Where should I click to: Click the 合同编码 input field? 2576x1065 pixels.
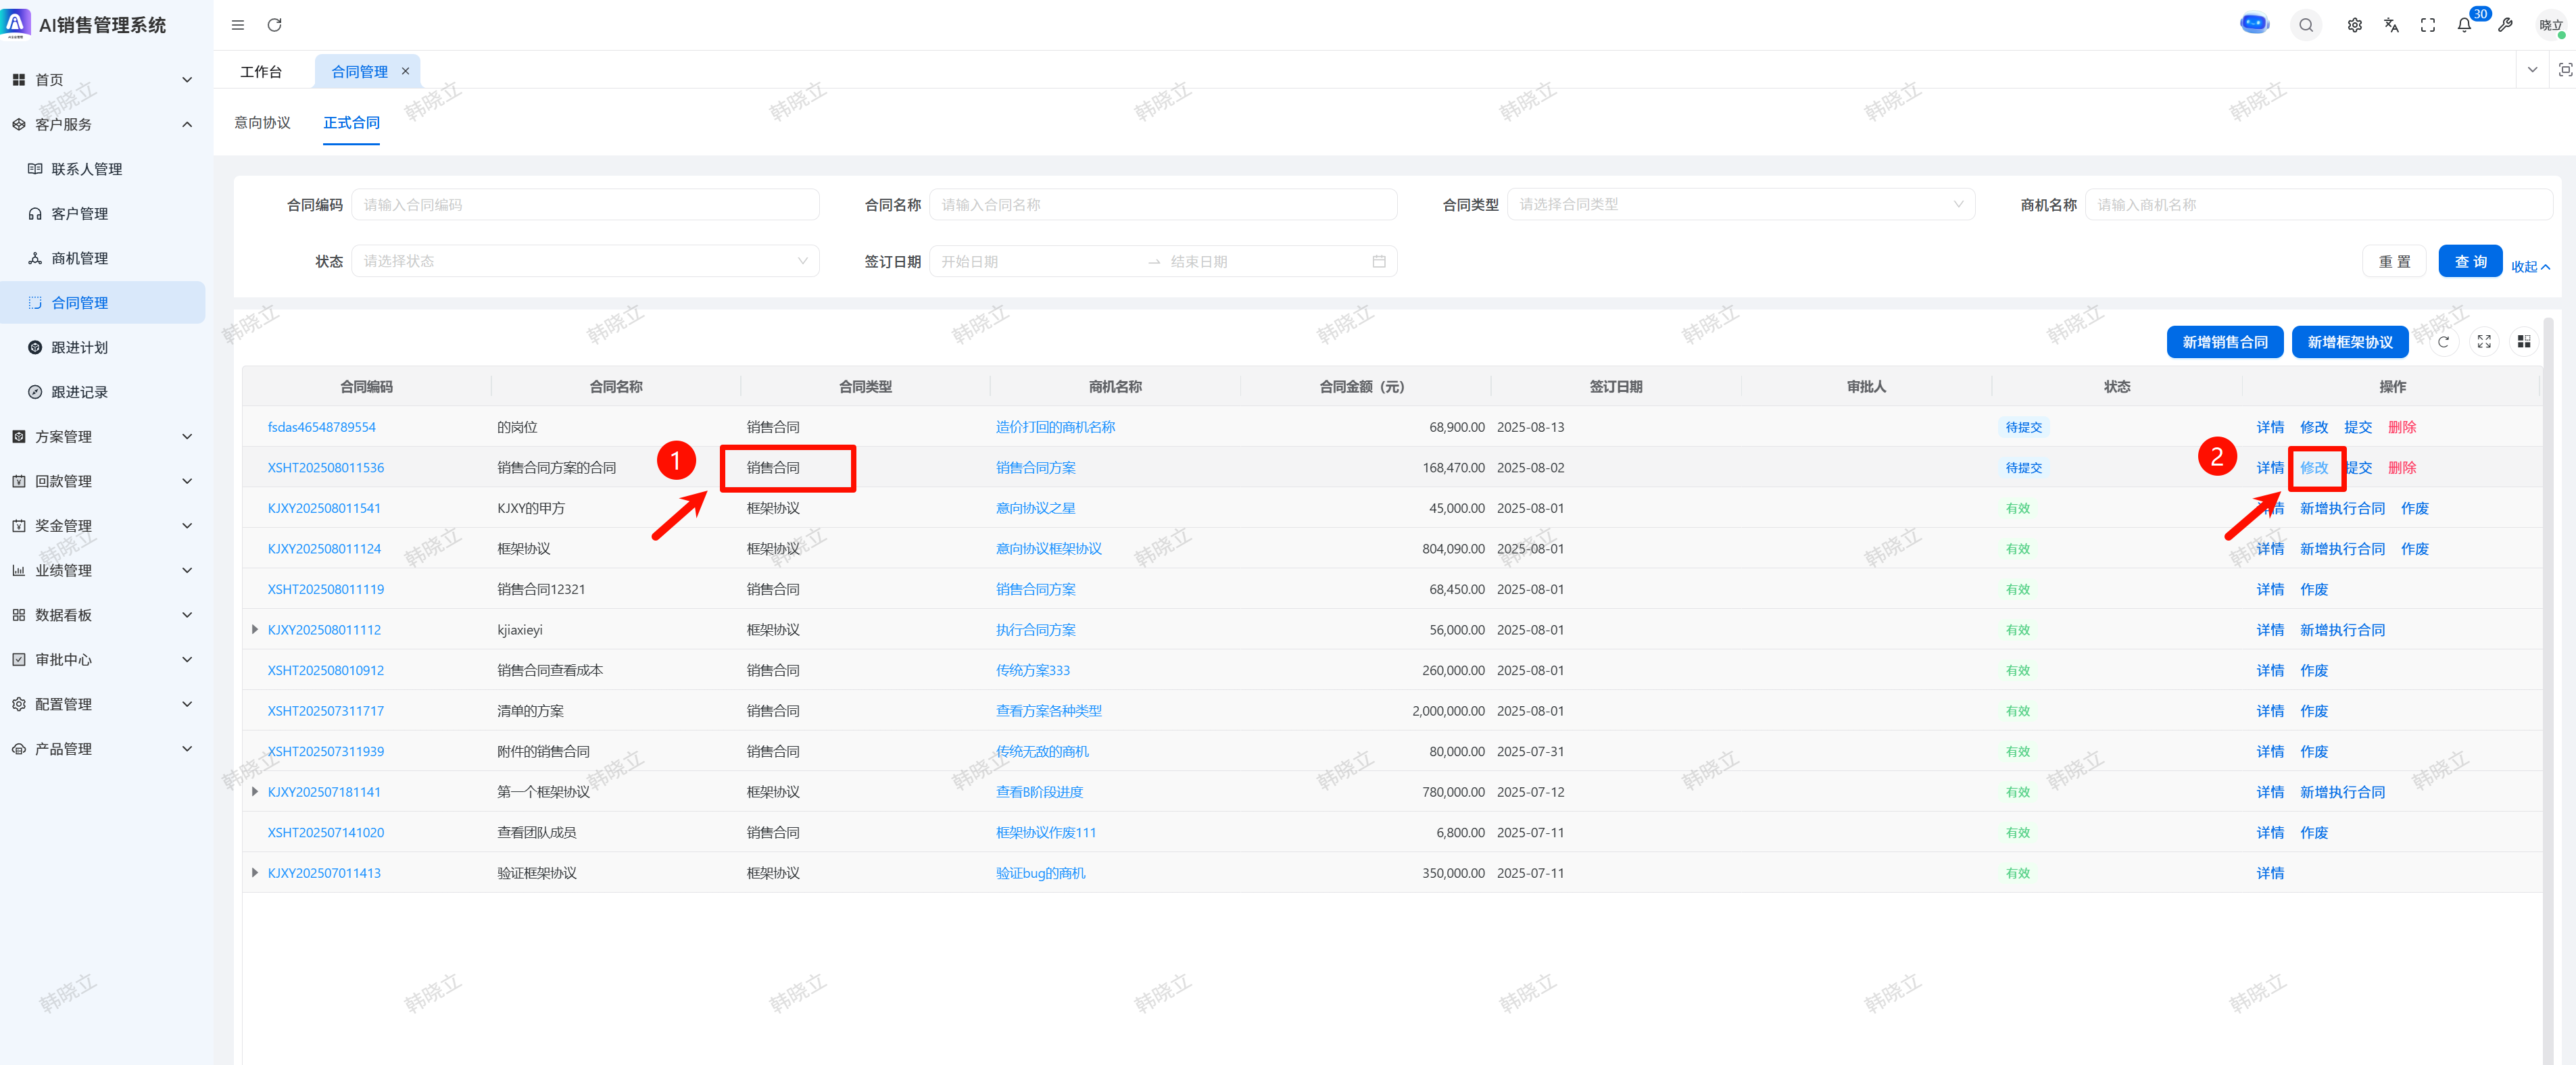tap(585, 204)
